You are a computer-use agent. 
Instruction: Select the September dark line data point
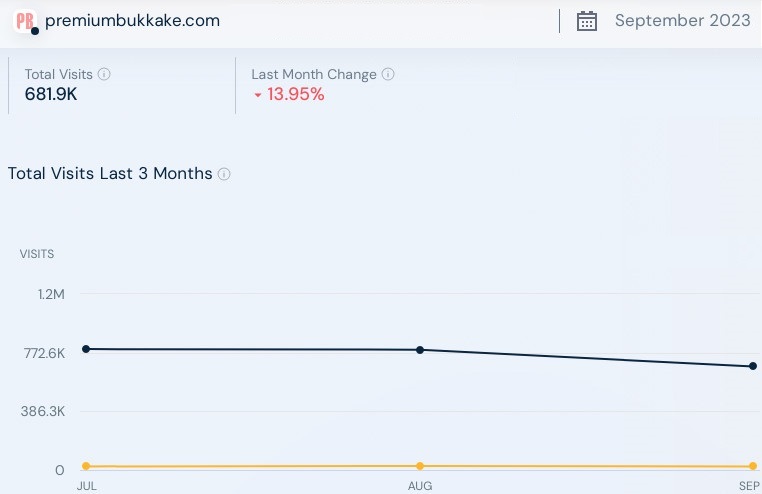pyautogui.click(x=753, y=366)
